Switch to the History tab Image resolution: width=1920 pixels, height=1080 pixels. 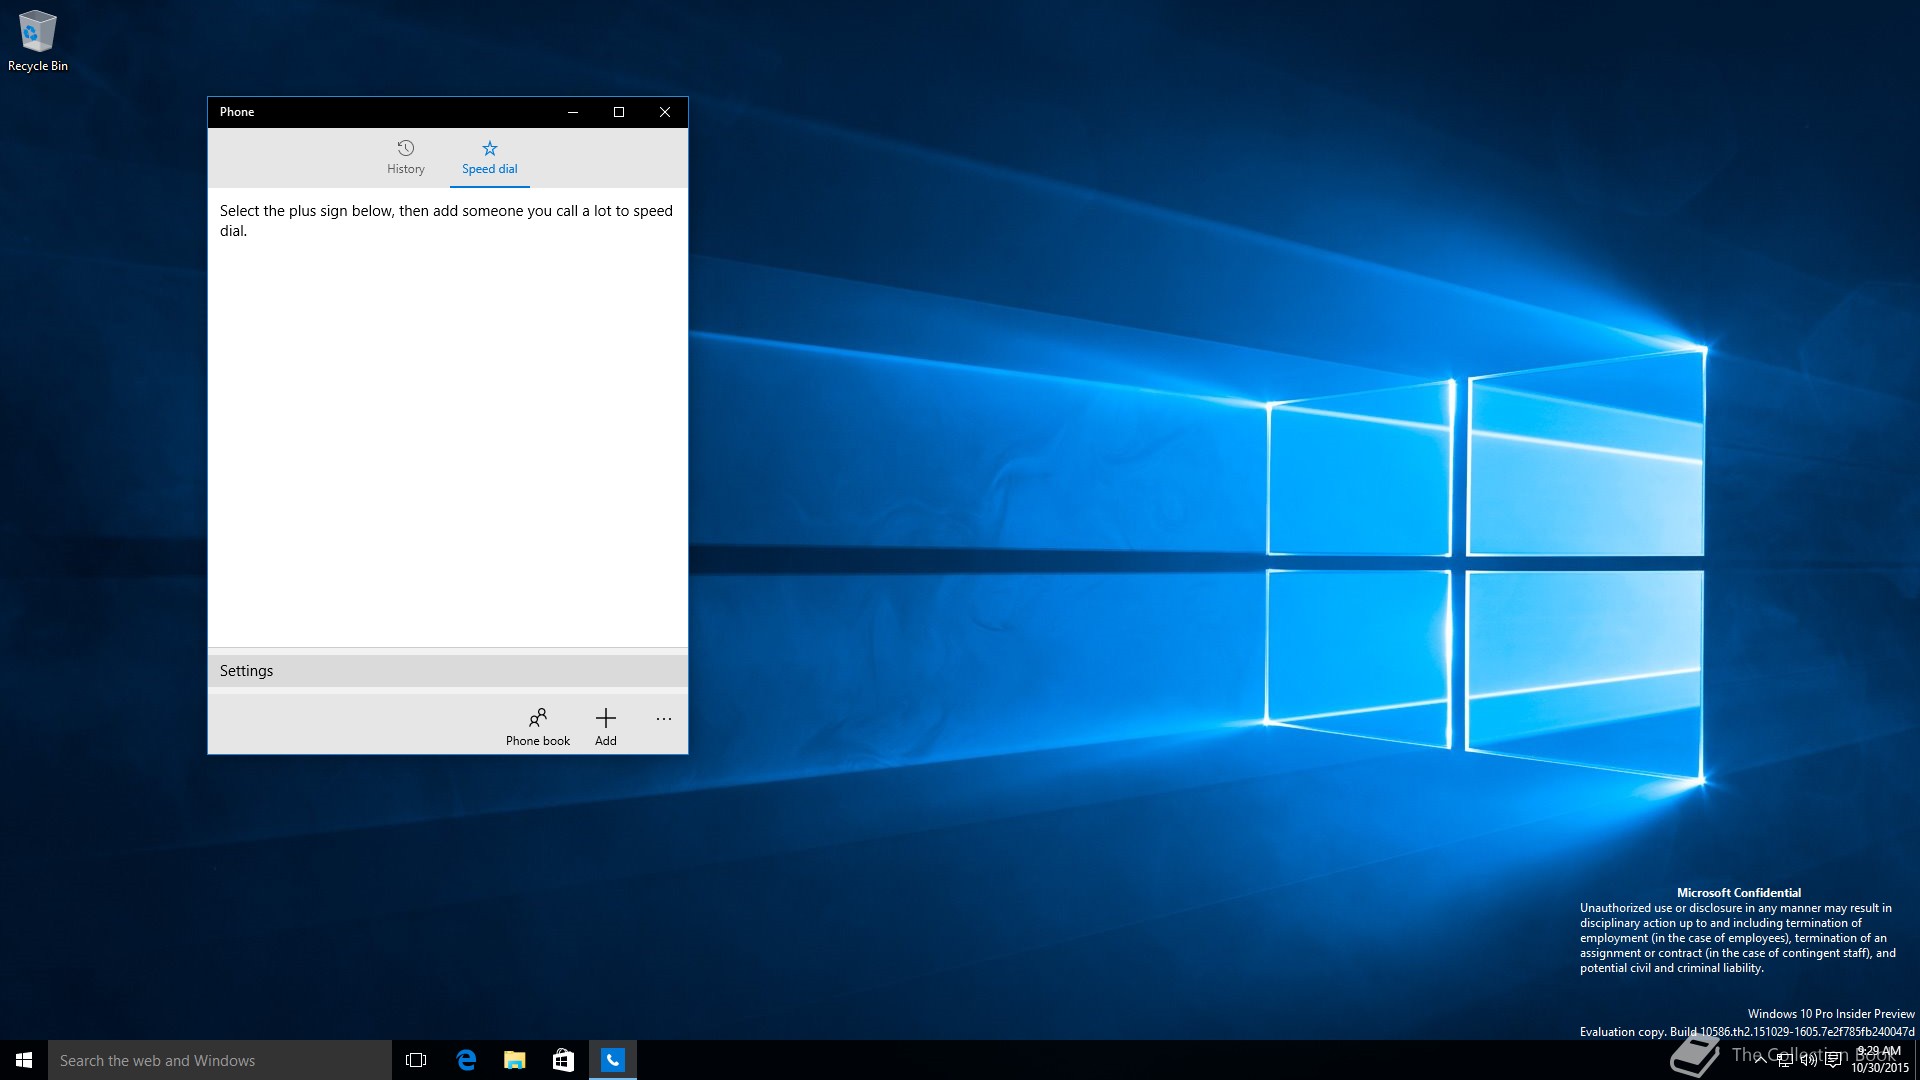405,158
